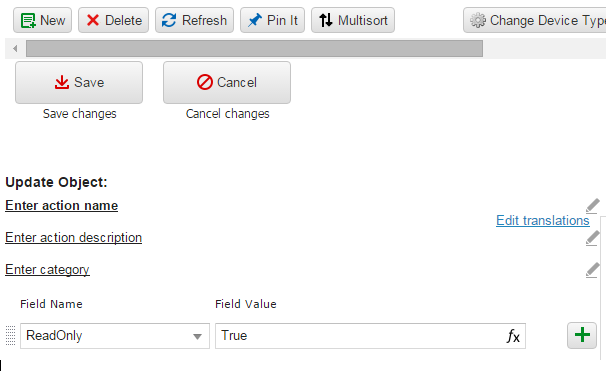Click the Enter category link
The image size is (606, 371).
[47, 270]
